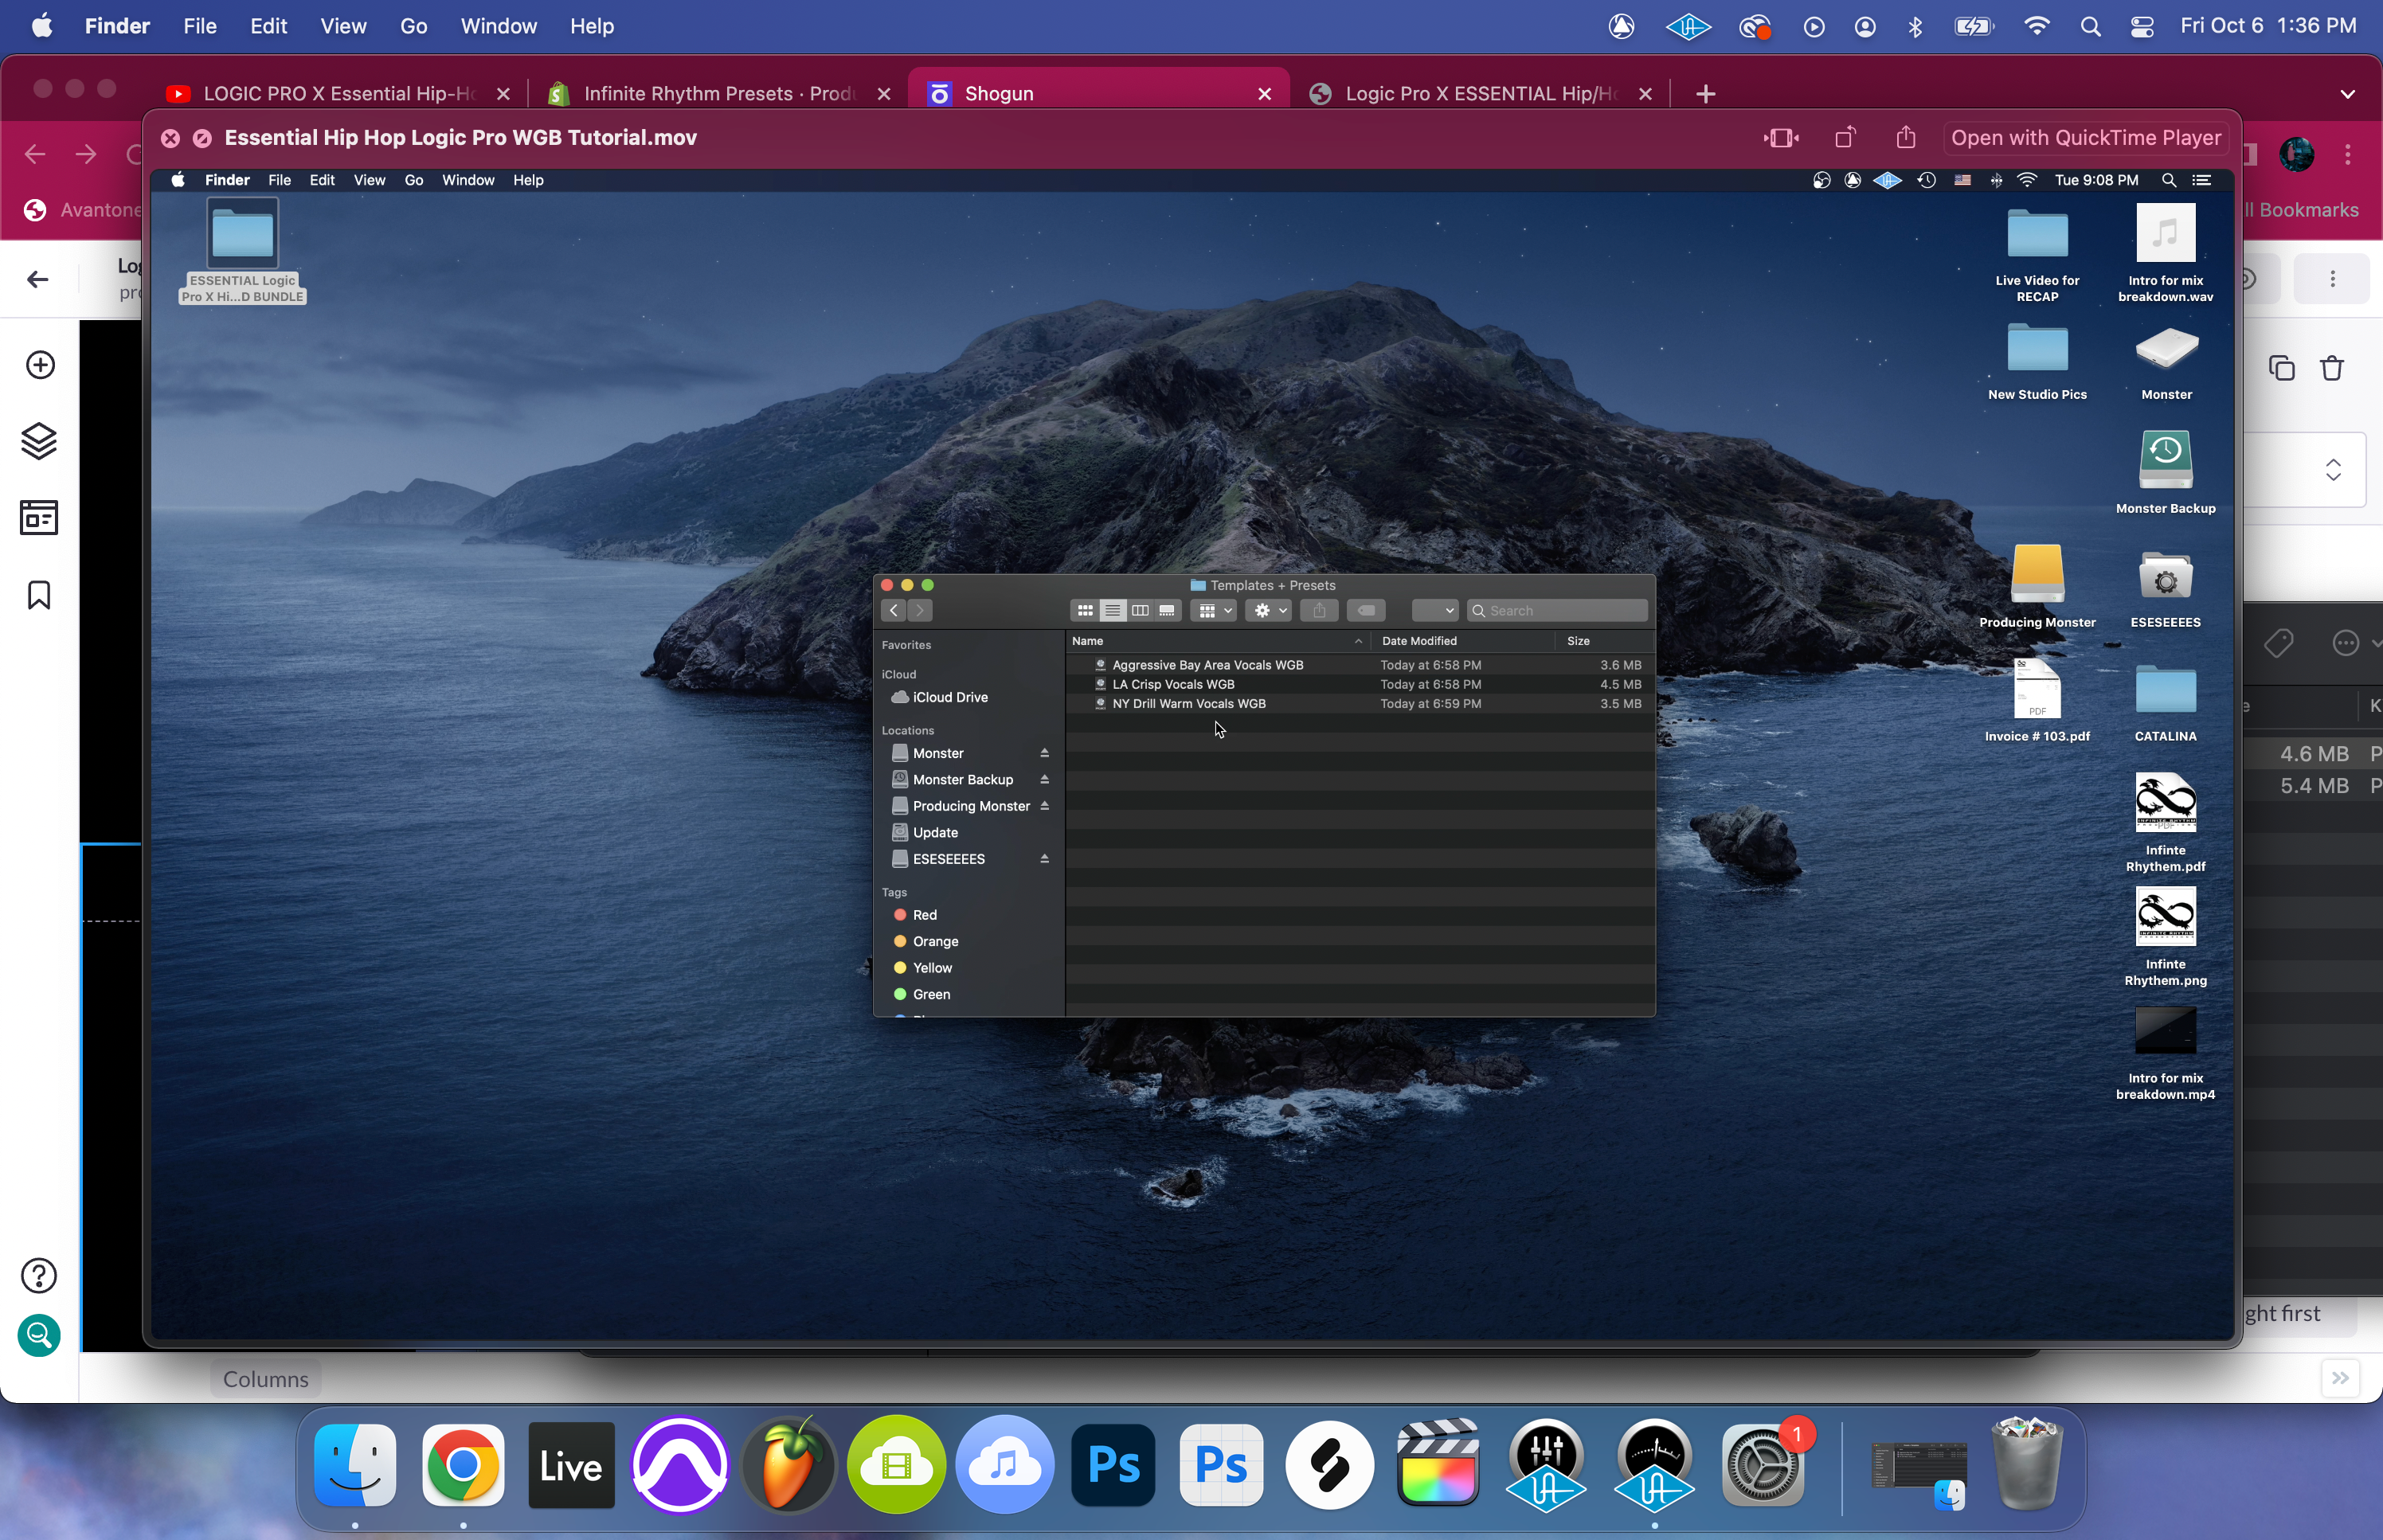Image resolution: width=2383 pixels, height=1540 pixels.
Task: Click the duplicate copy icon
Action: 2281,368
